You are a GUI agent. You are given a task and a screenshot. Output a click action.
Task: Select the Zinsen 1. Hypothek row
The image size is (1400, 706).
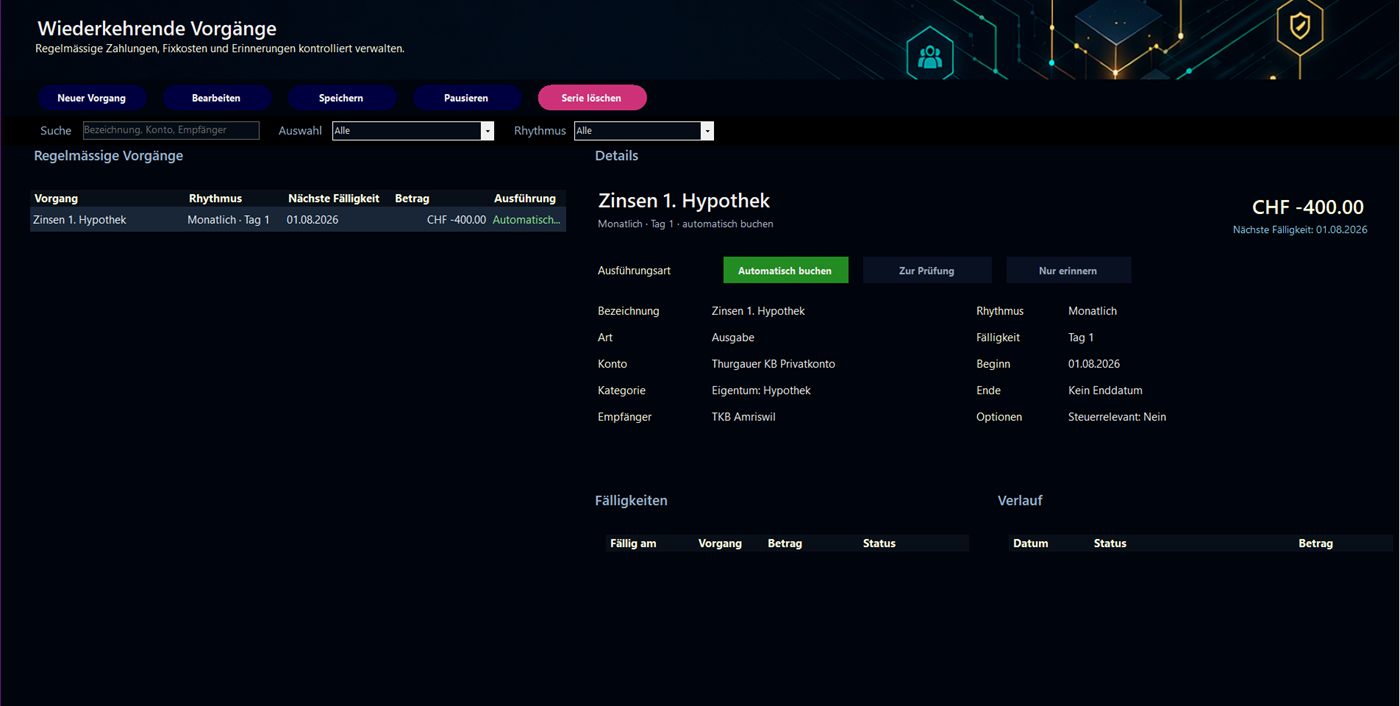[x=298, y=220]
